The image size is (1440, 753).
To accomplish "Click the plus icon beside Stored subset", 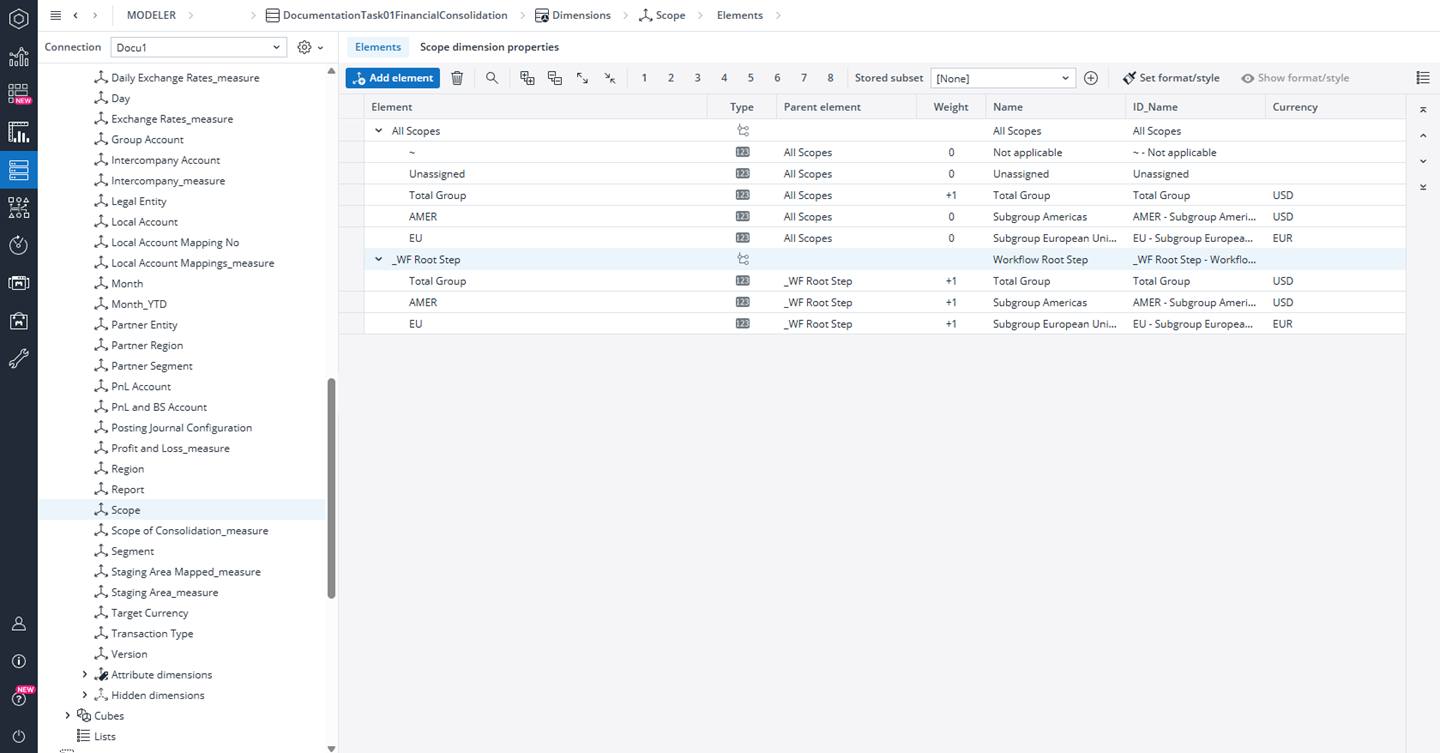I will point(1091,78).
